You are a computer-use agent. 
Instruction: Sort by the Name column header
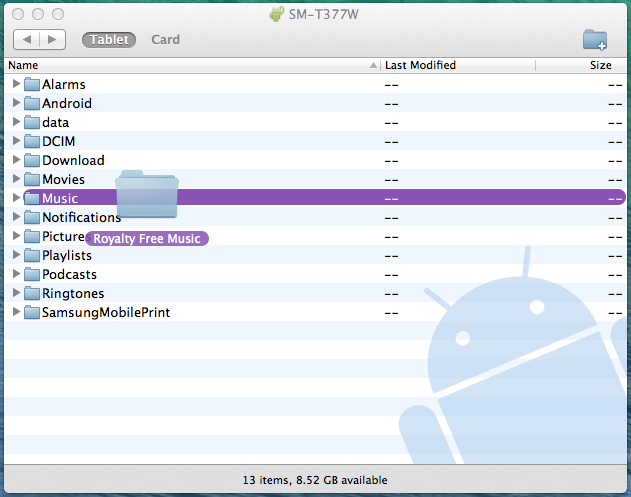(x=192, y=65)
